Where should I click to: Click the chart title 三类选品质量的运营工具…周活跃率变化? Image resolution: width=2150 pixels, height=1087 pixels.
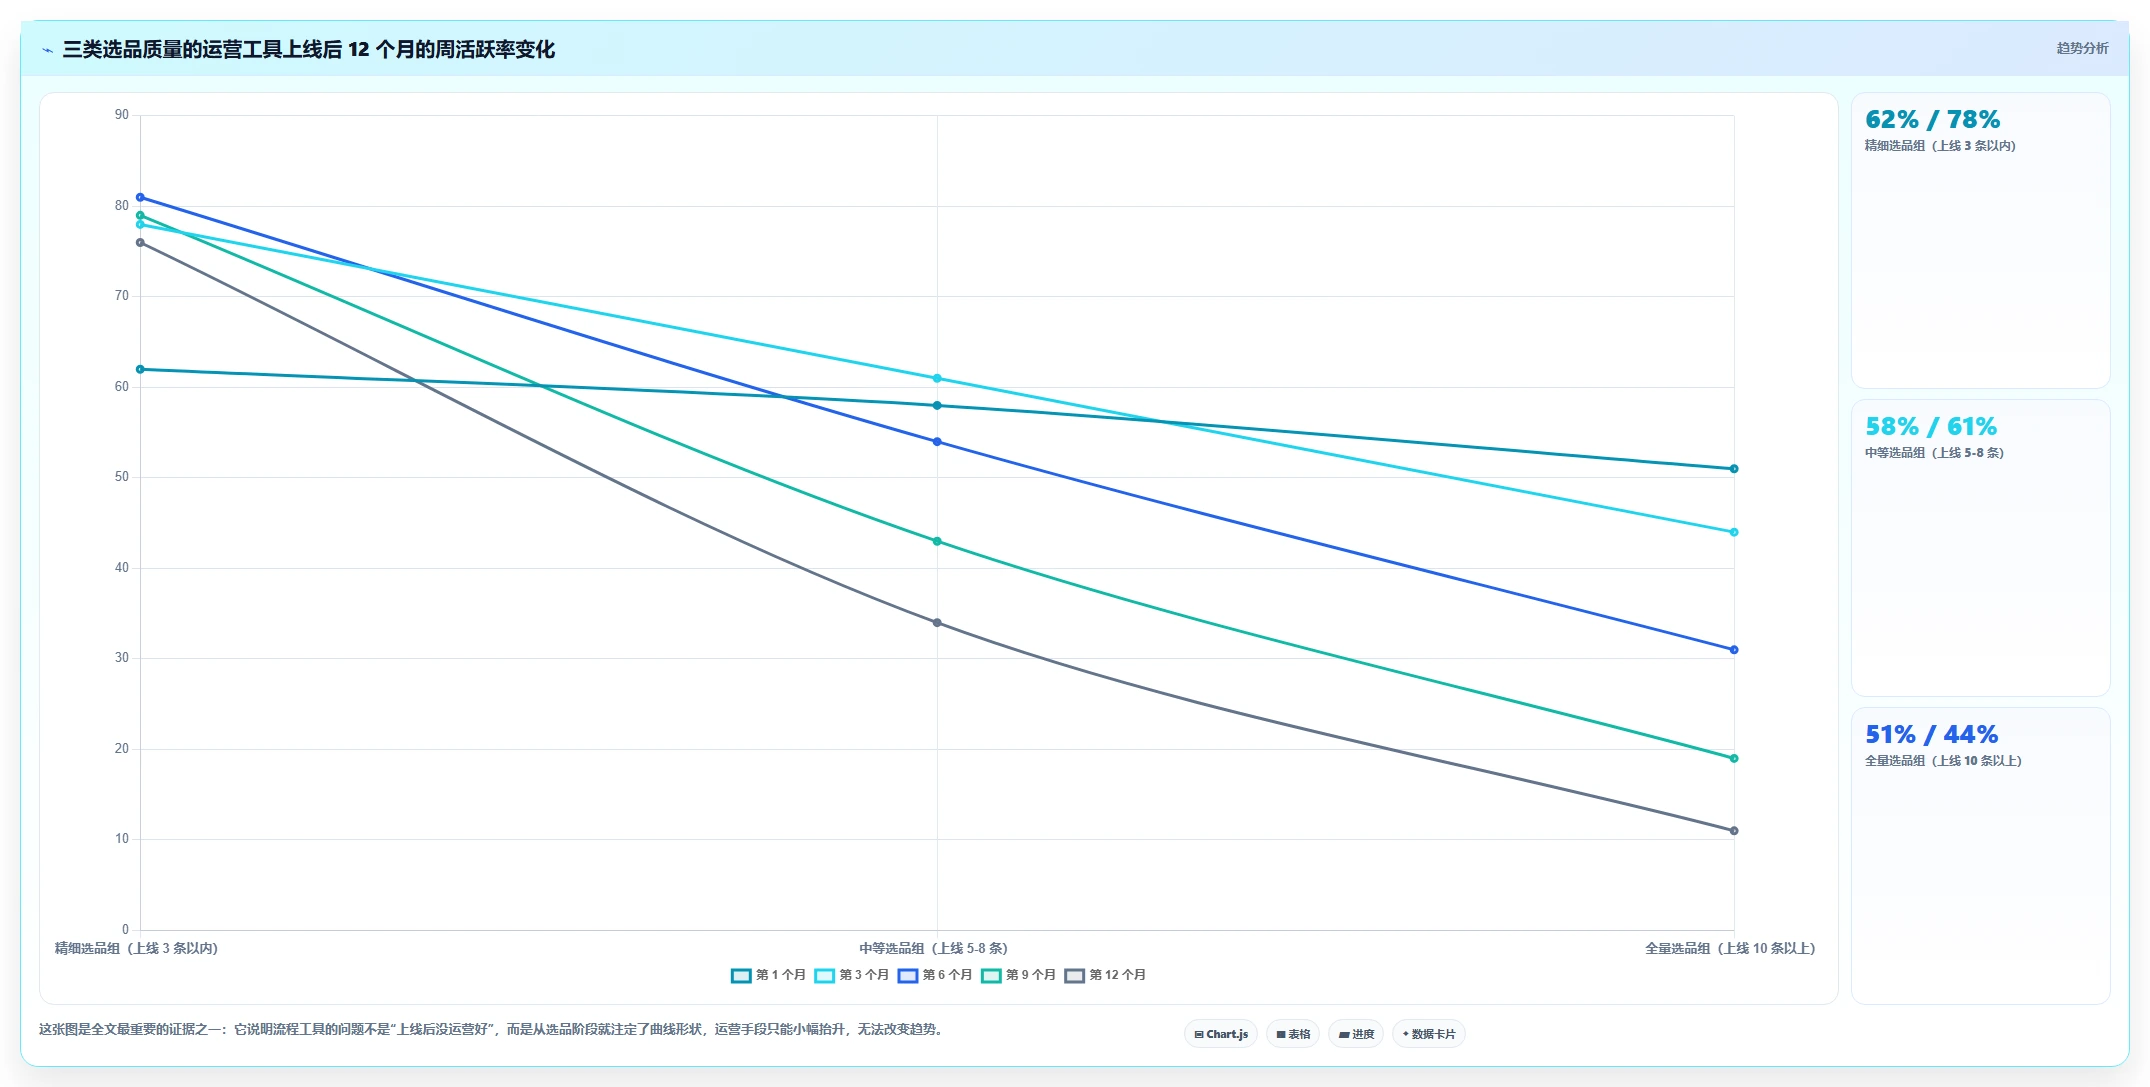pos(308,50)
